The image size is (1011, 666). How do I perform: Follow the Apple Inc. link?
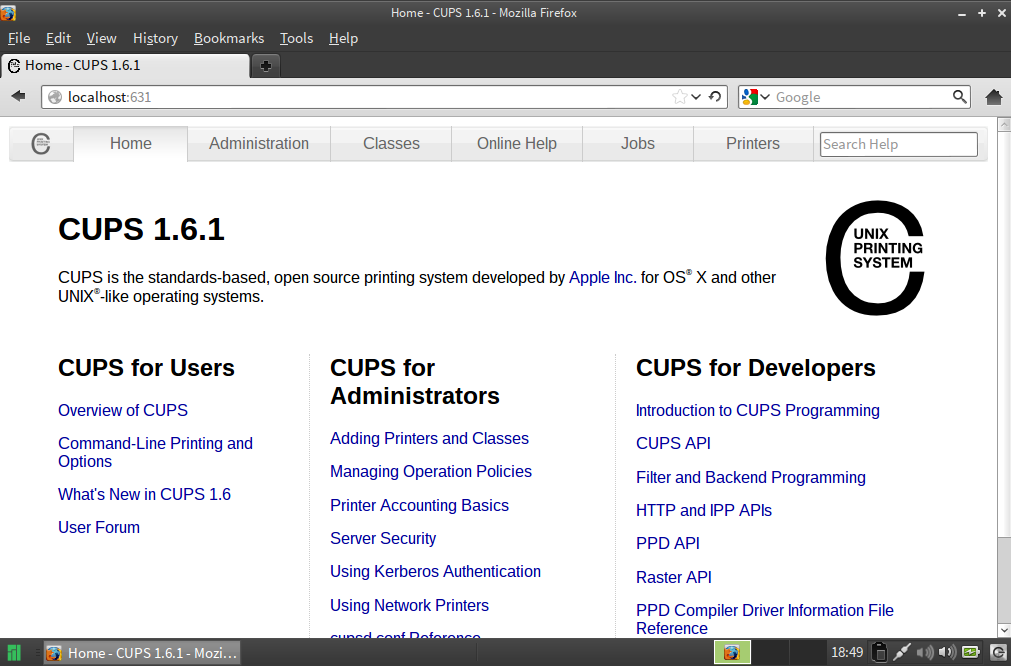click(x=602, y=277)
